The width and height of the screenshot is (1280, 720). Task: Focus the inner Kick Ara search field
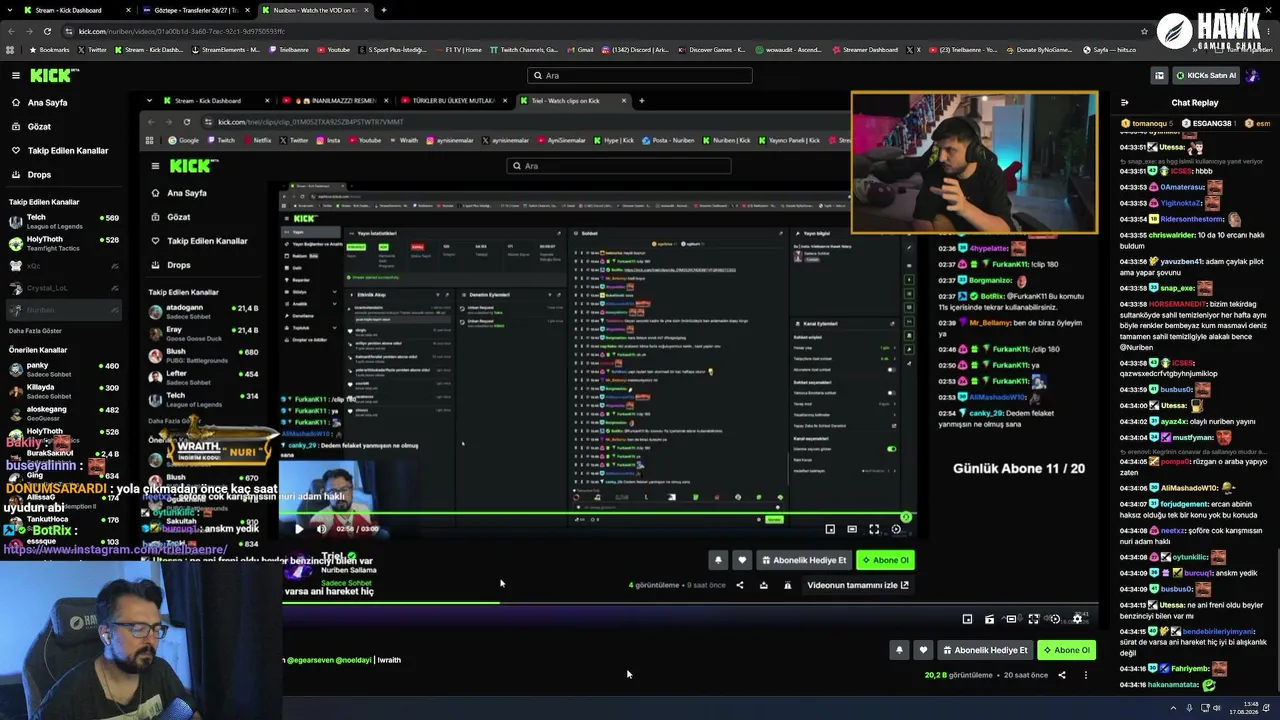tap(619, 166)
